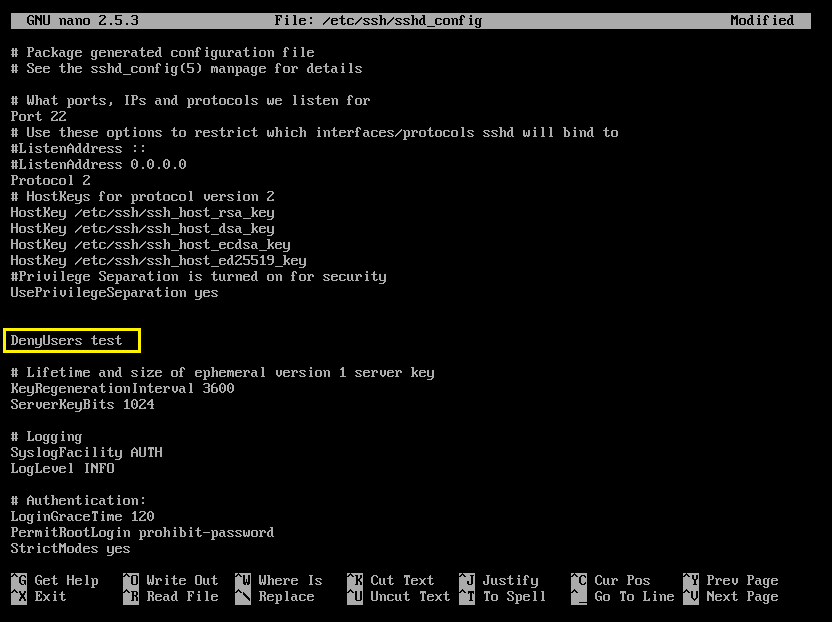The image size is (832, 622).
Task: Click the ^Y Prev Page shortcut
Action: pos(730,580)
